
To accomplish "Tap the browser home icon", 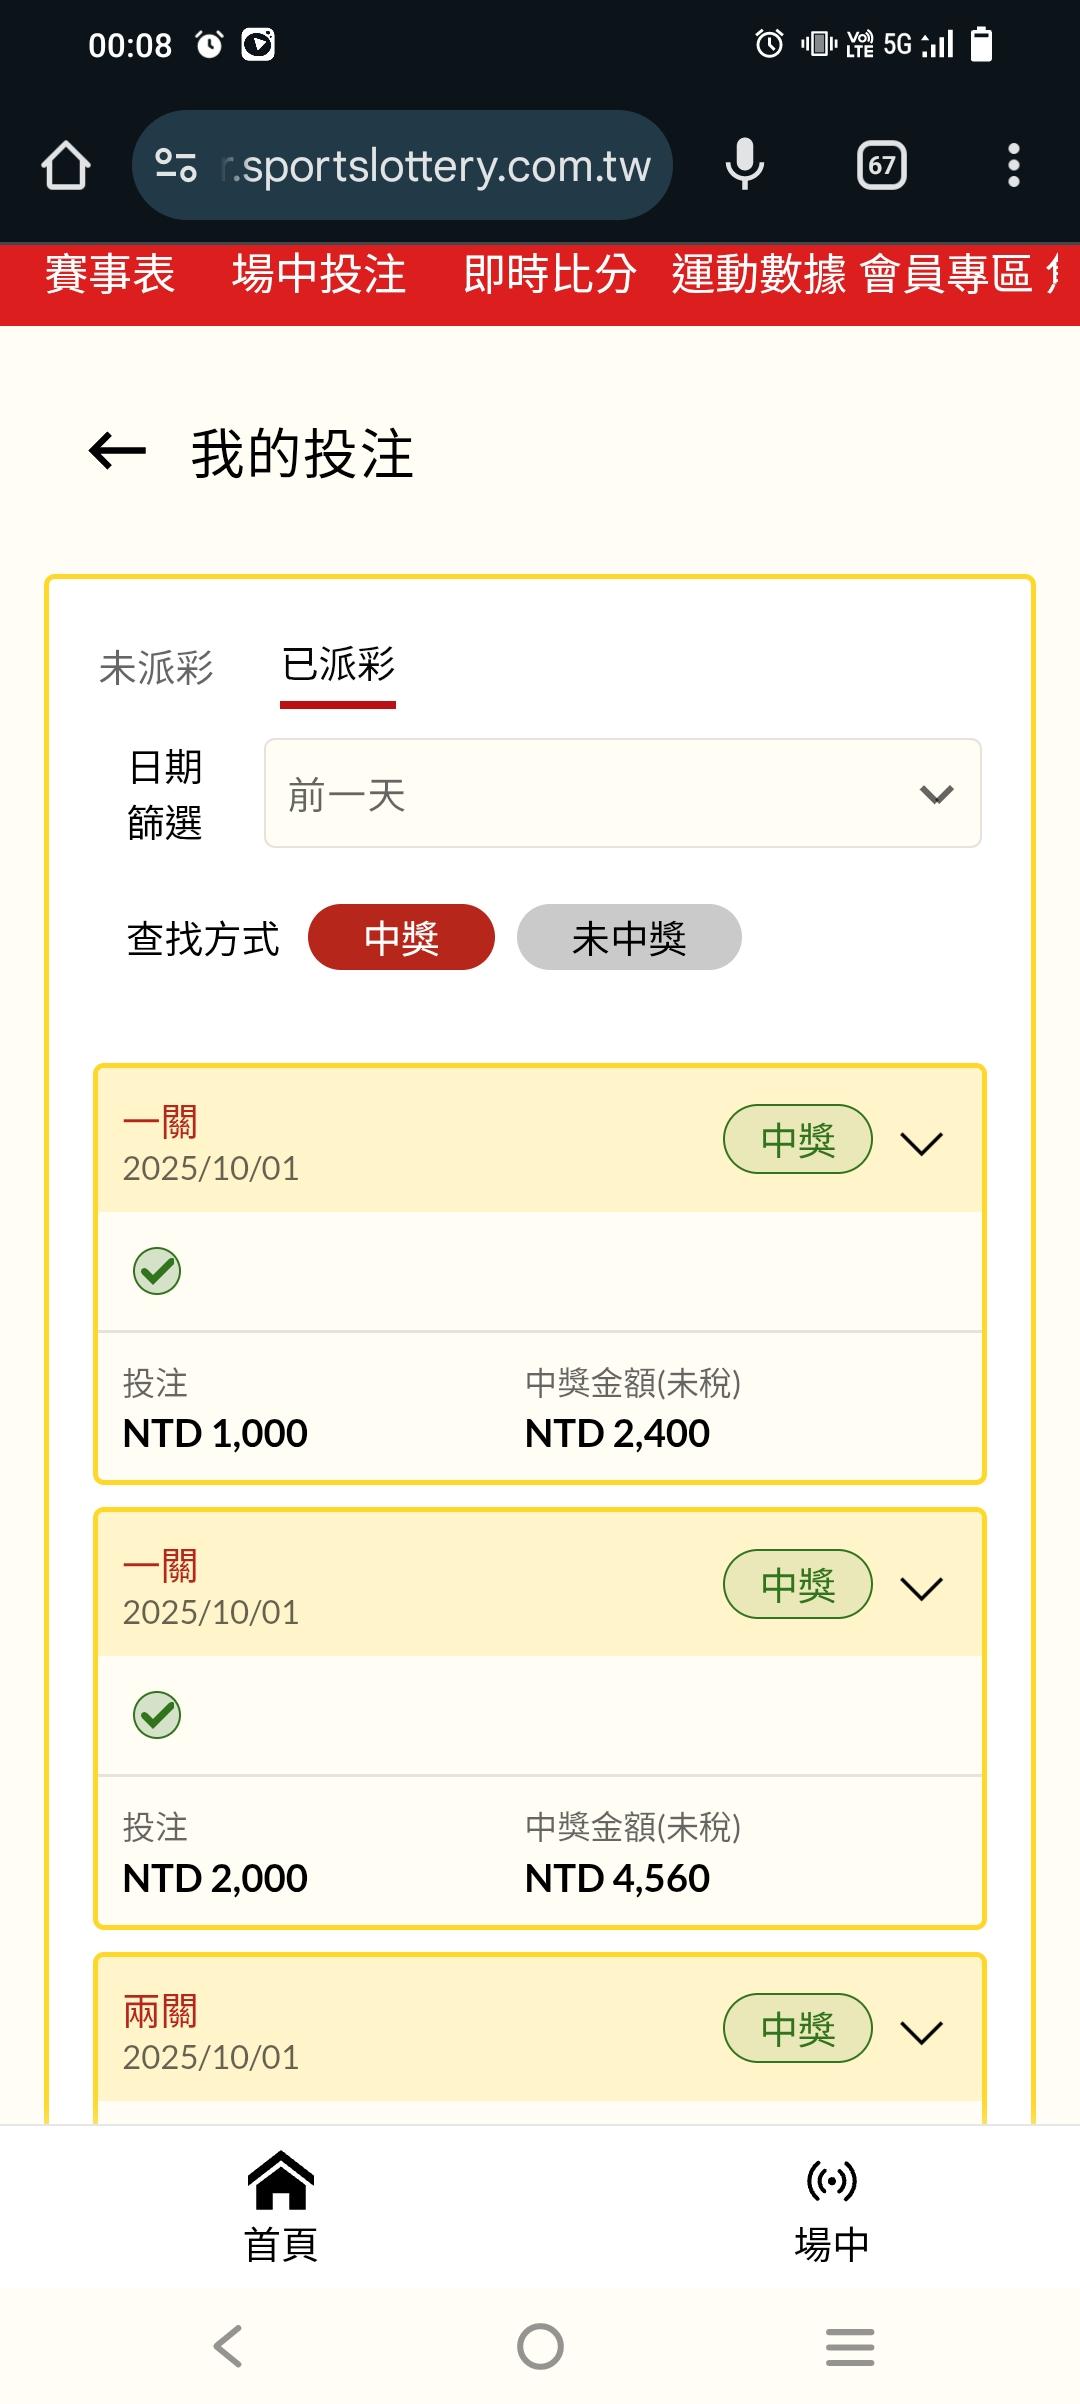I will click(x=66, y=165).
